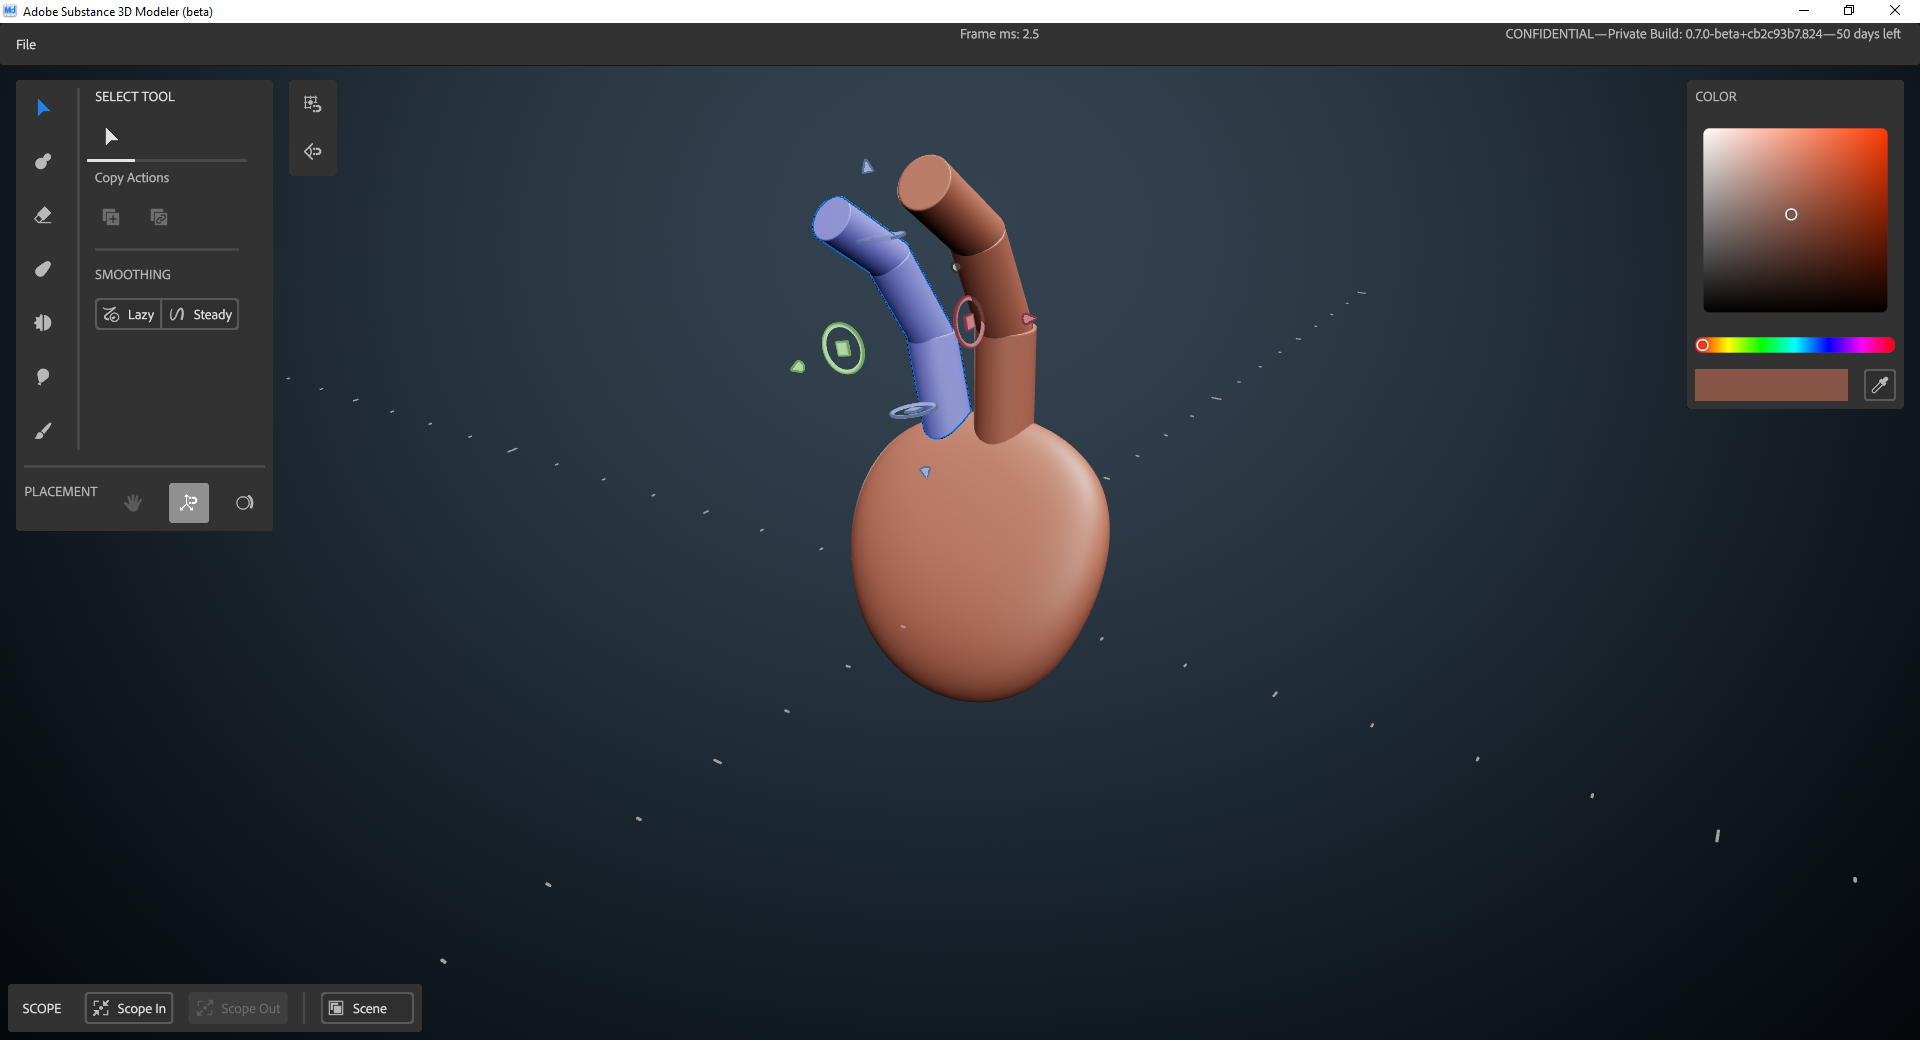Click the blue cone gizmo below tube
The width and height of the screenshot is (1920, 1040).
click(x=925, y=472)
